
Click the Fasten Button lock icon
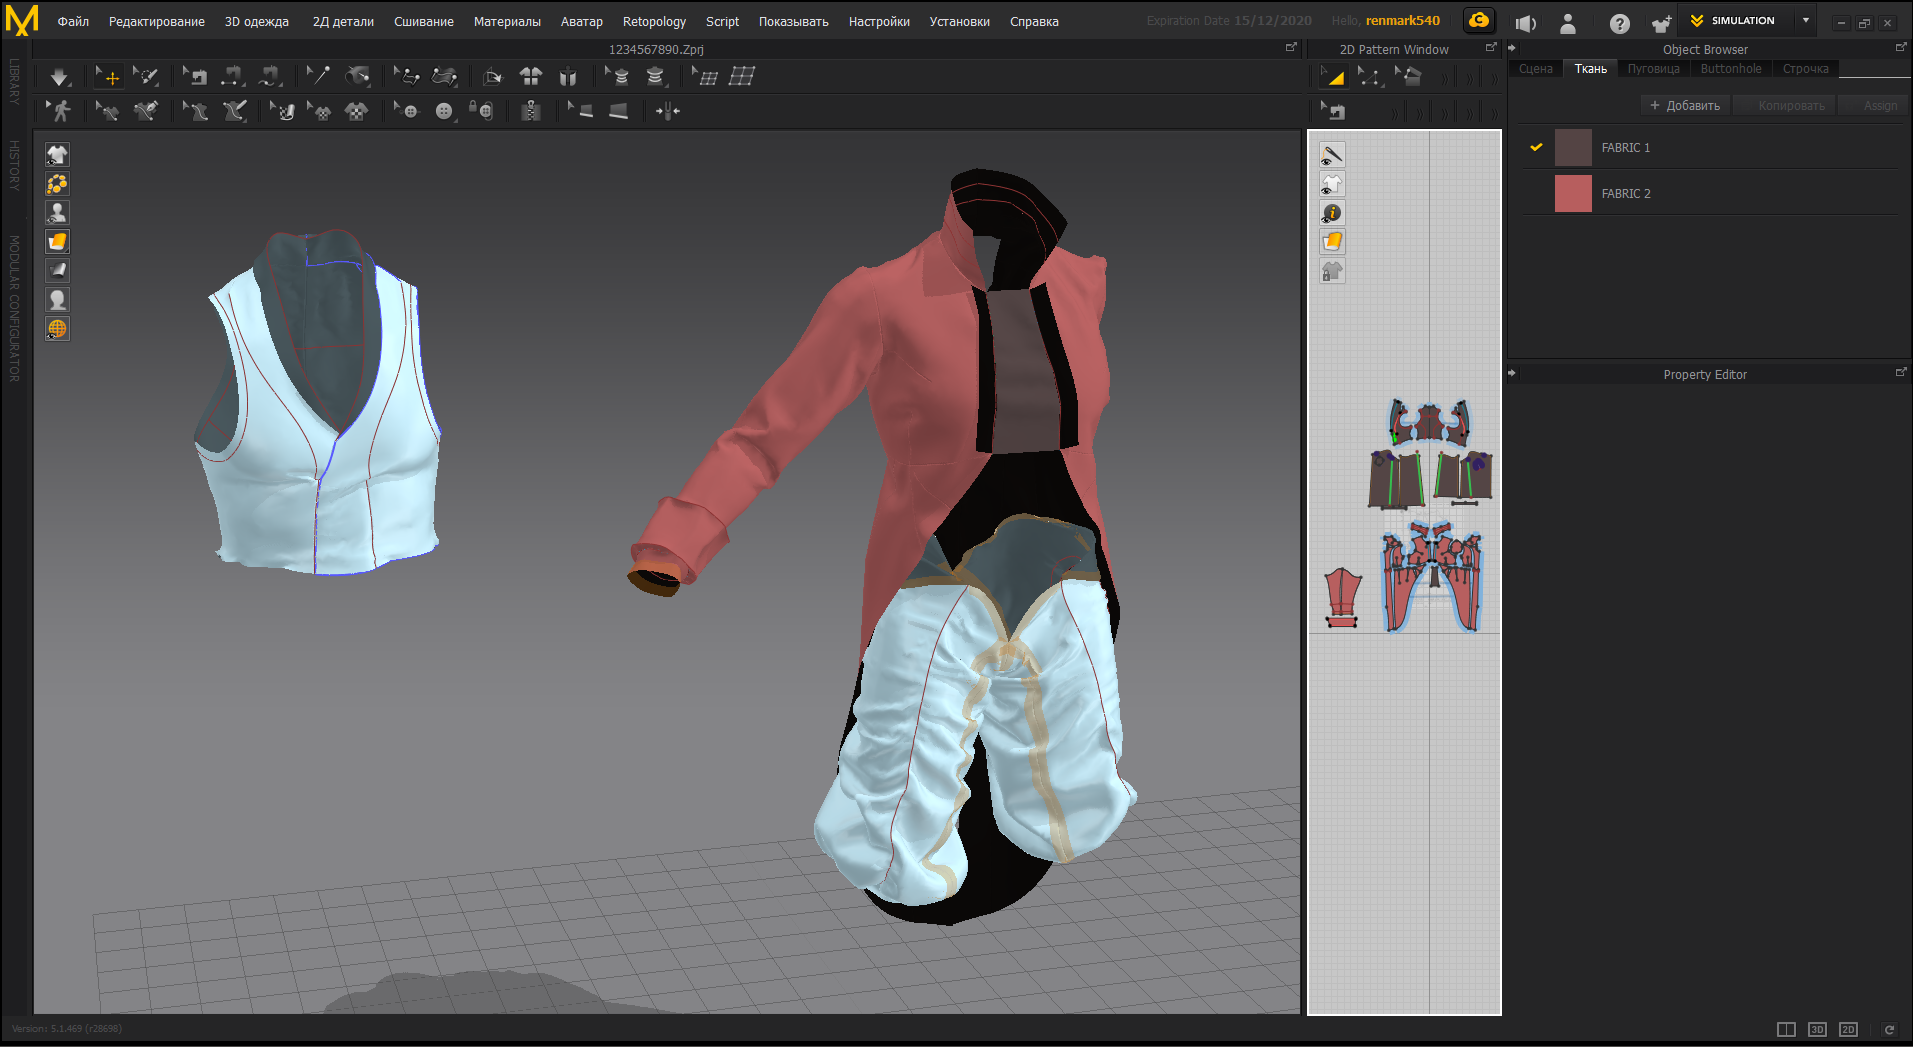482,111
